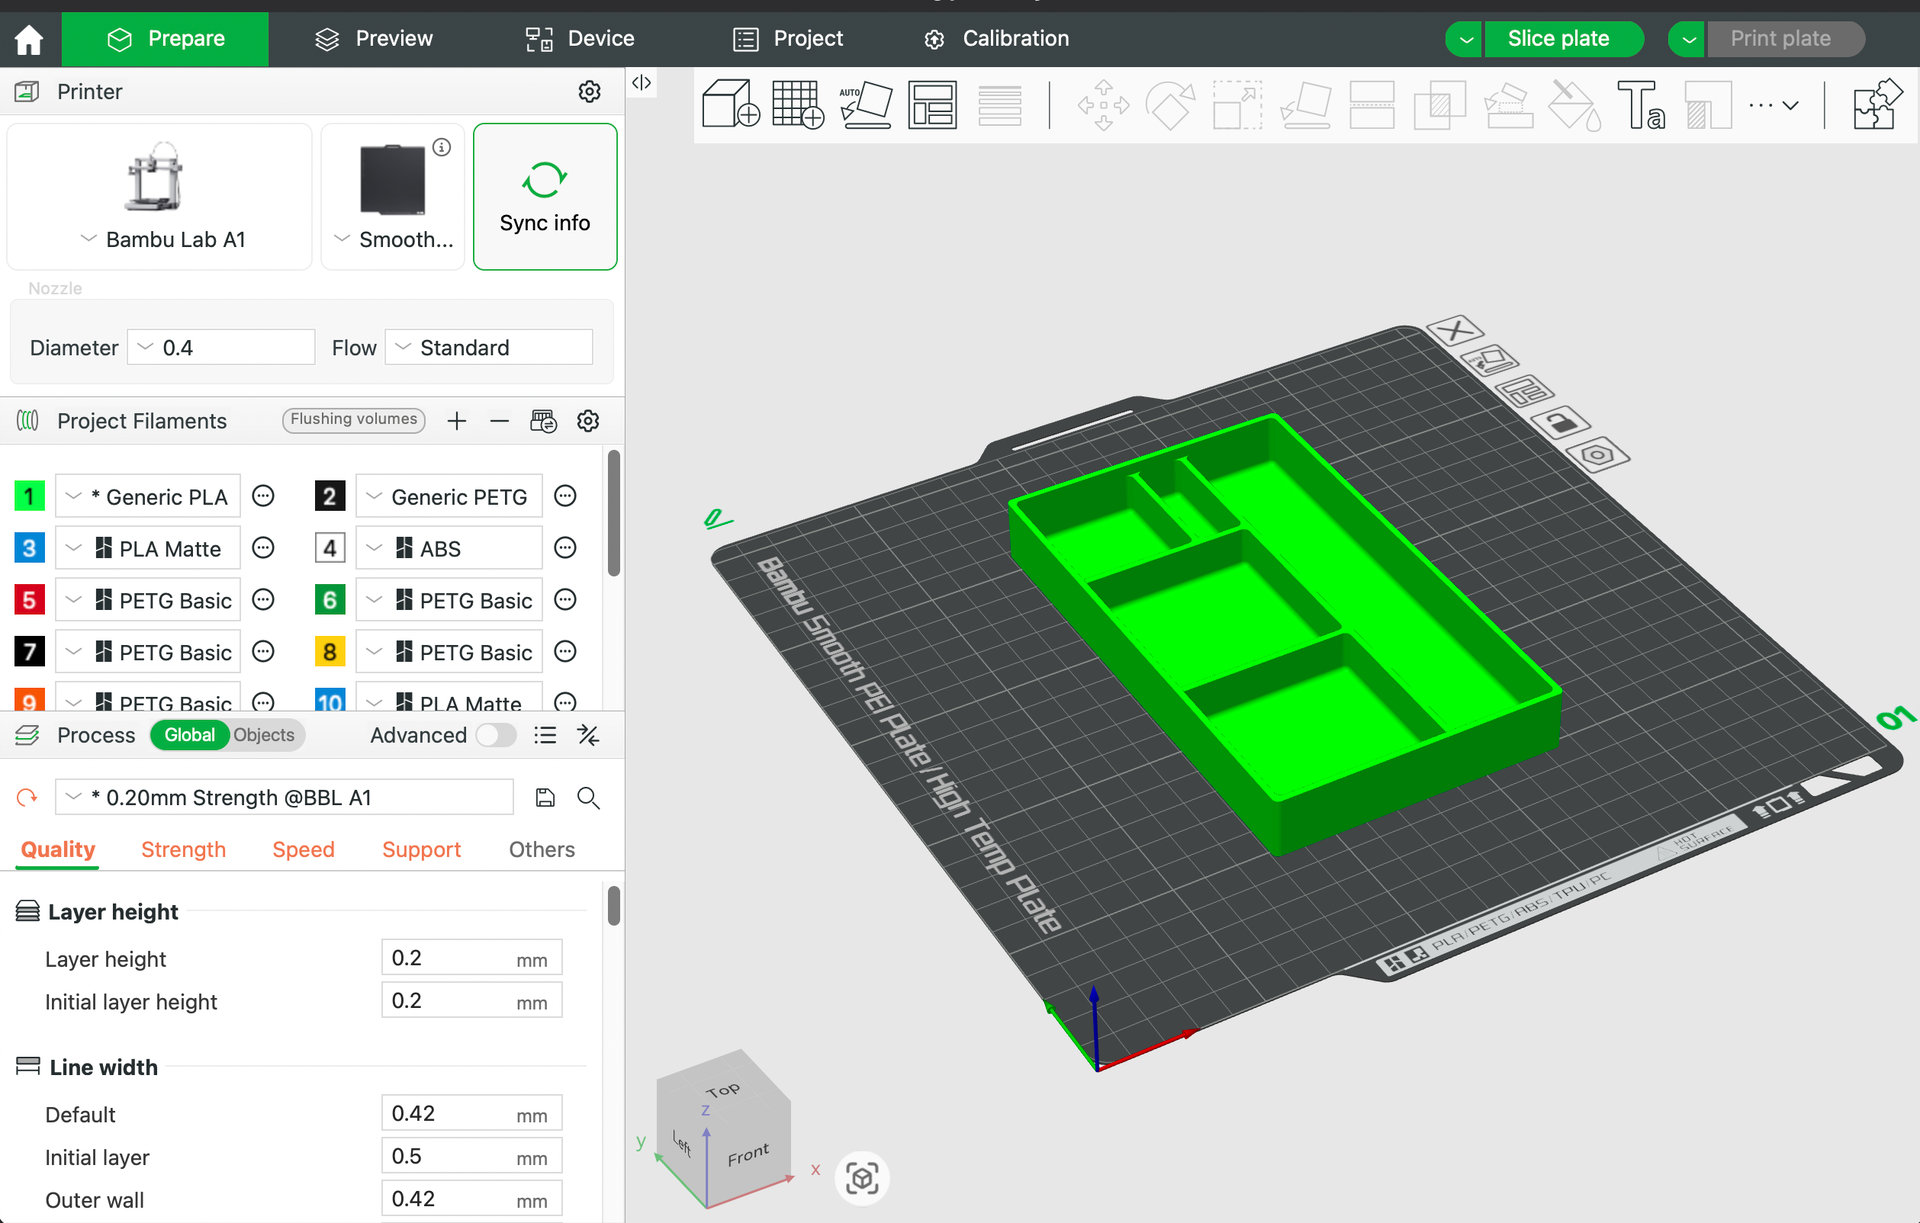This screenshot has width=1920, height=1223.
Task: Open the Flow Standard dropdown
Action: pos(489,348)
